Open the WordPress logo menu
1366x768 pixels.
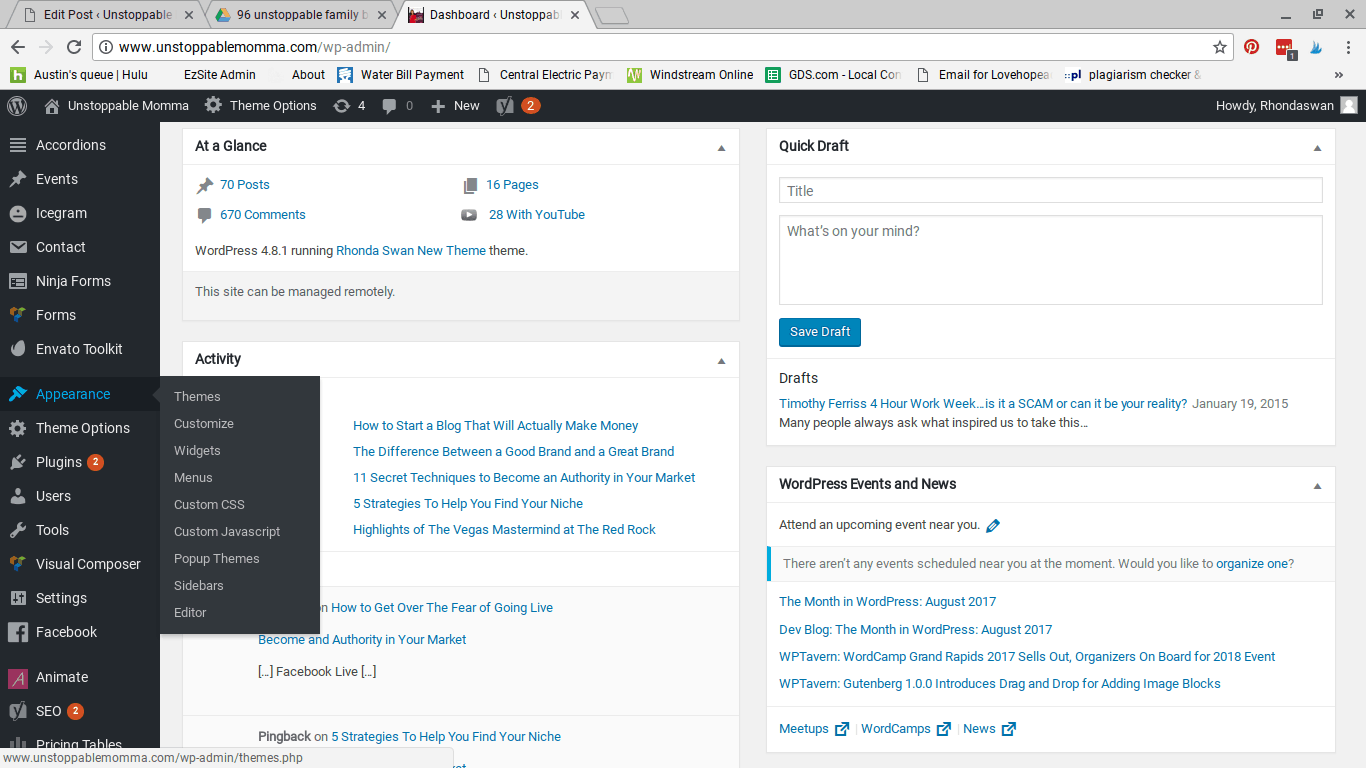pos(17,105)
